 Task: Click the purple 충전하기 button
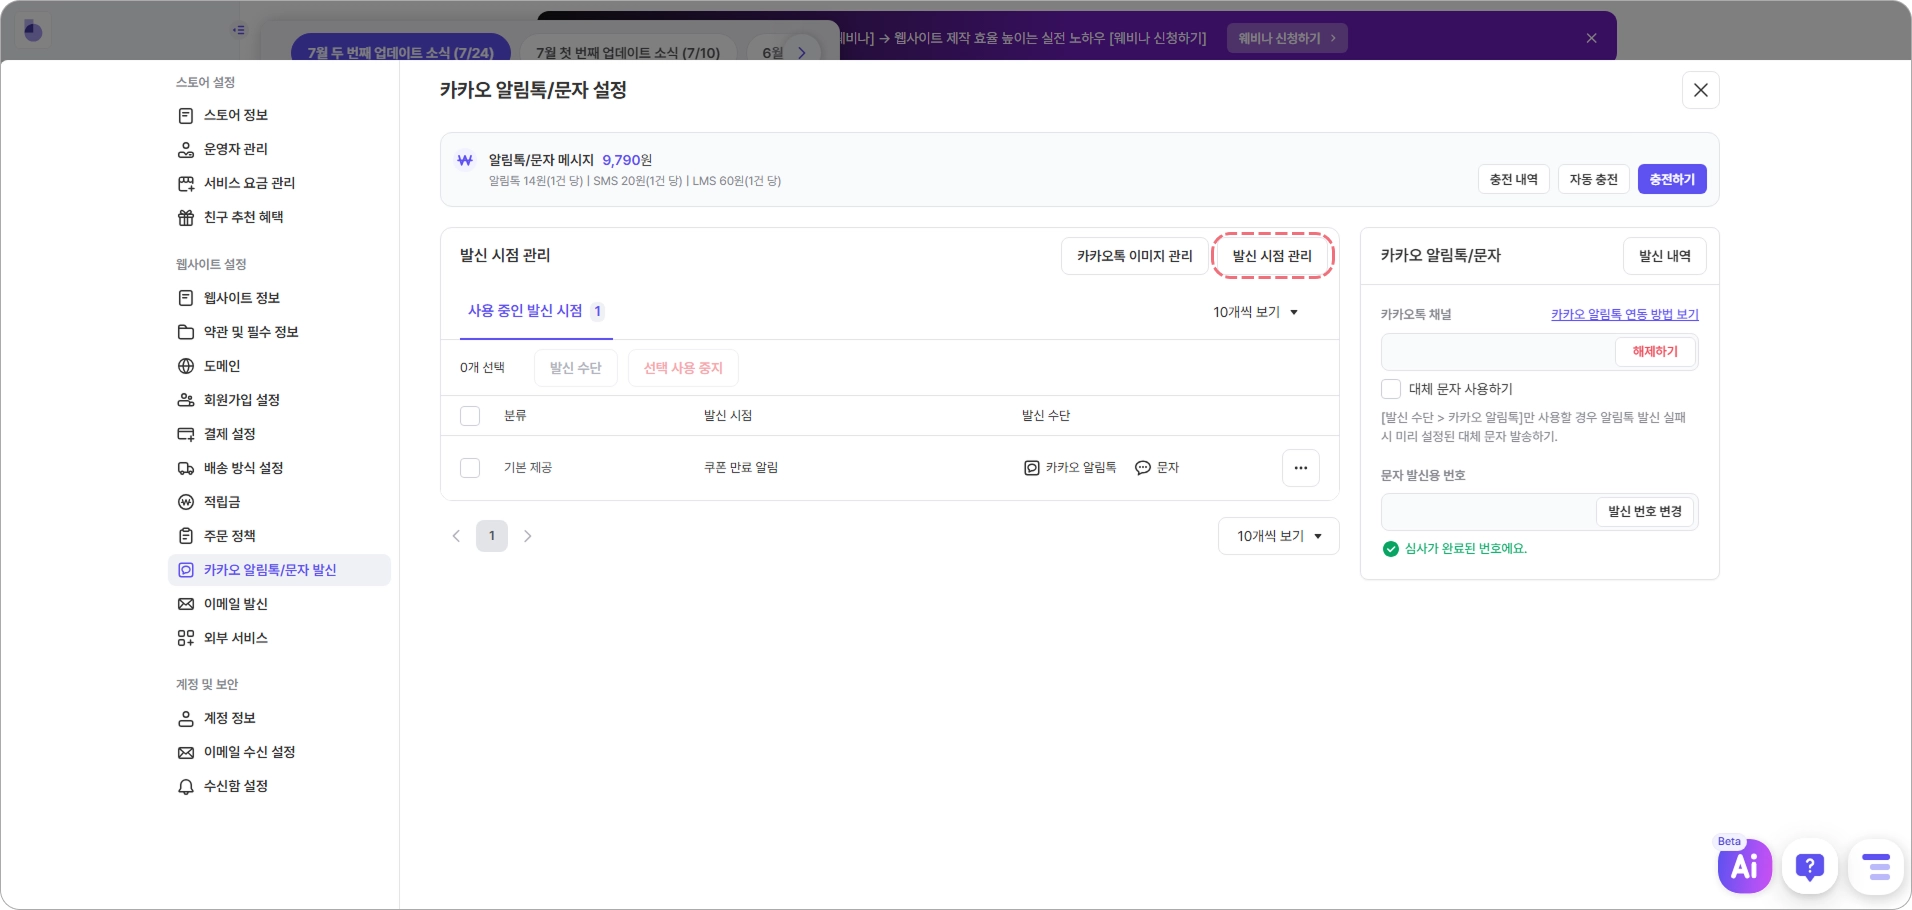(1672, 179)
